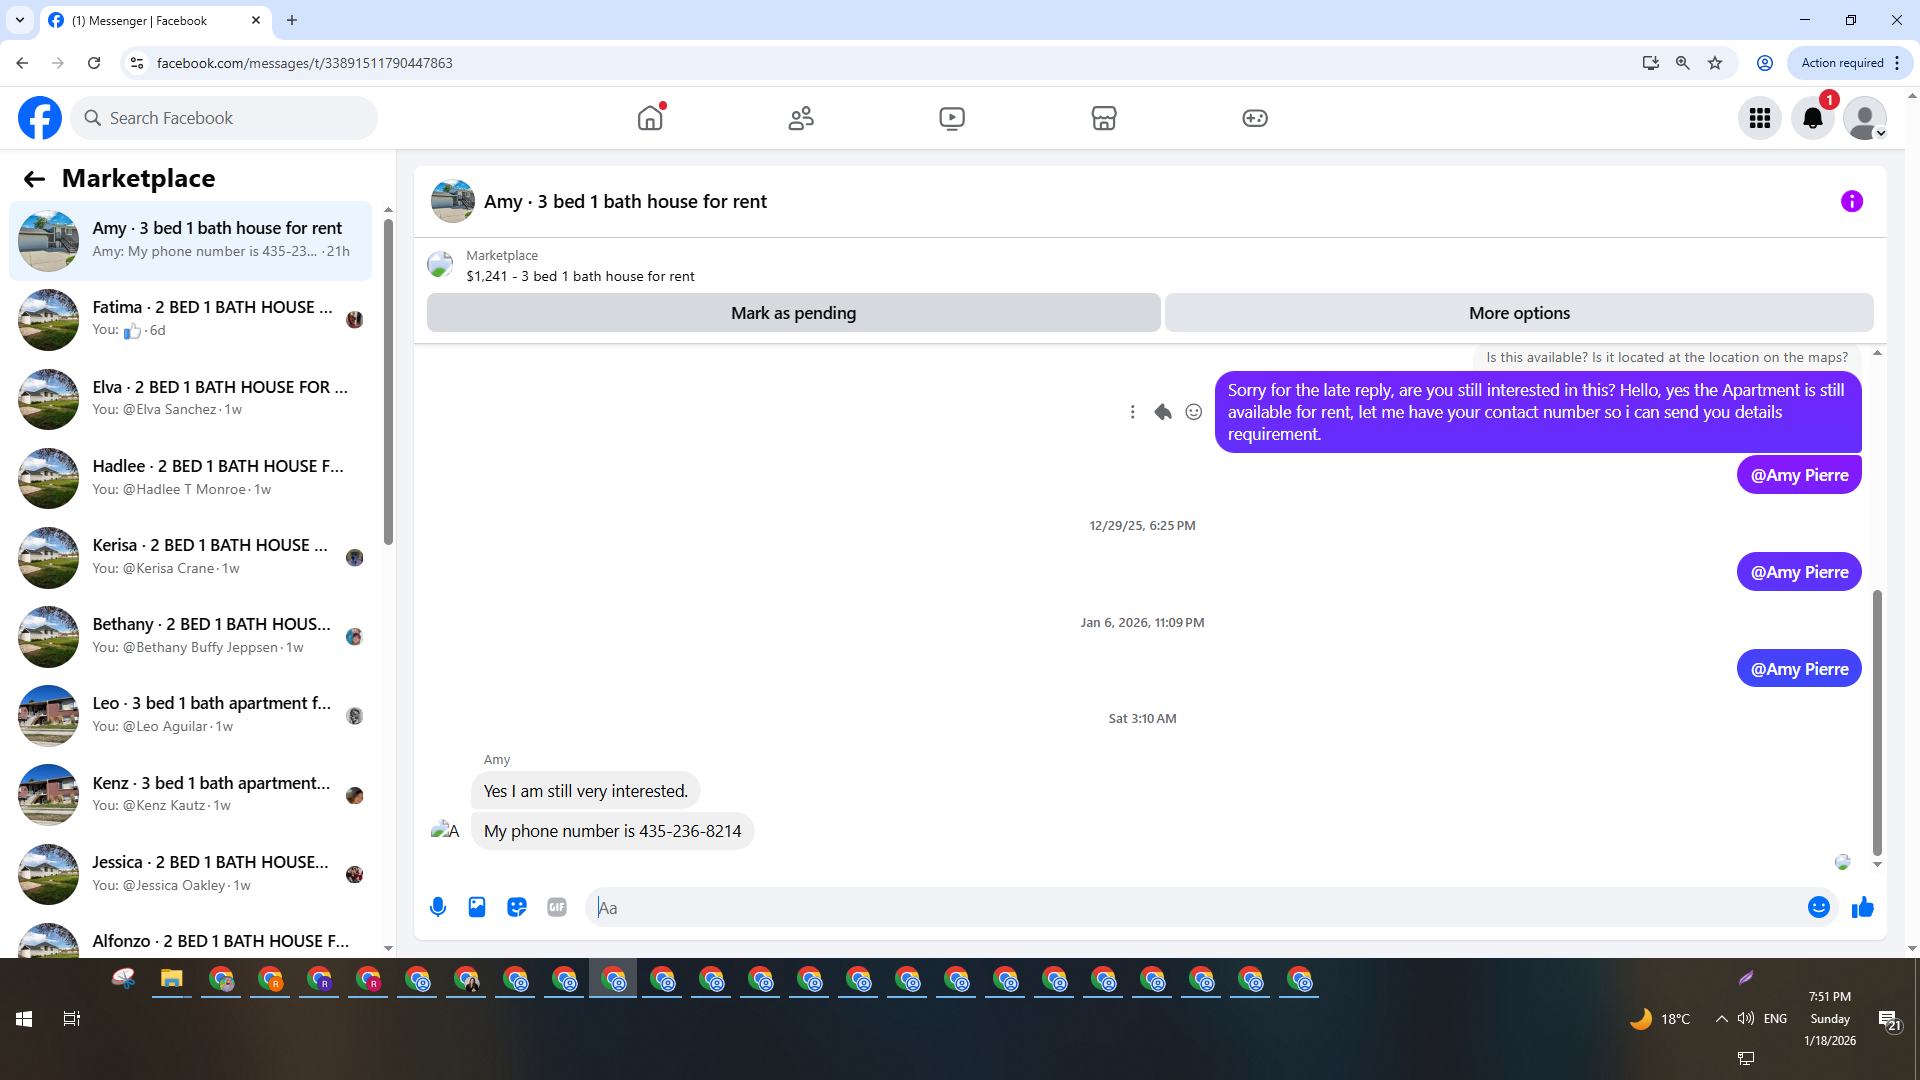Image resolution: width=1920 pixels, height=1080 pixels.
Task: Send a thumbs up like
Action: [x=1862, y=907]
